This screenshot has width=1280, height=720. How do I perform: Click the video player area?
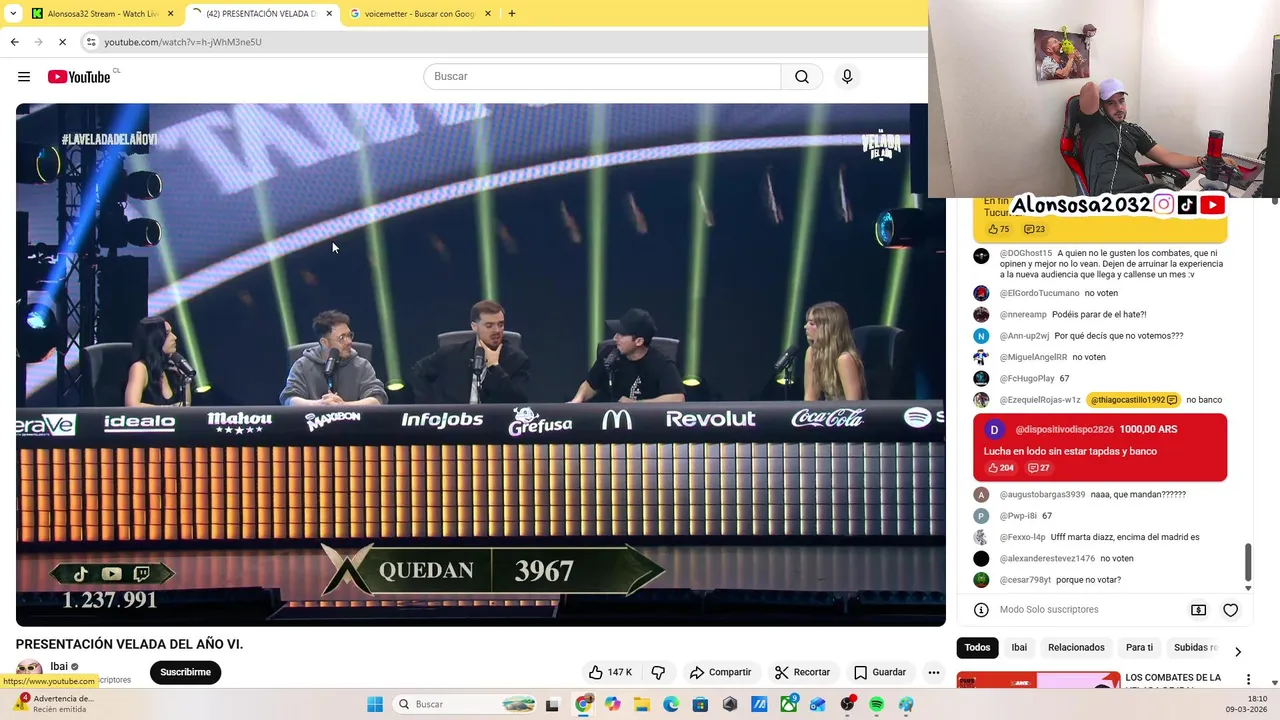pyautogui.click(x=480, y=364)
